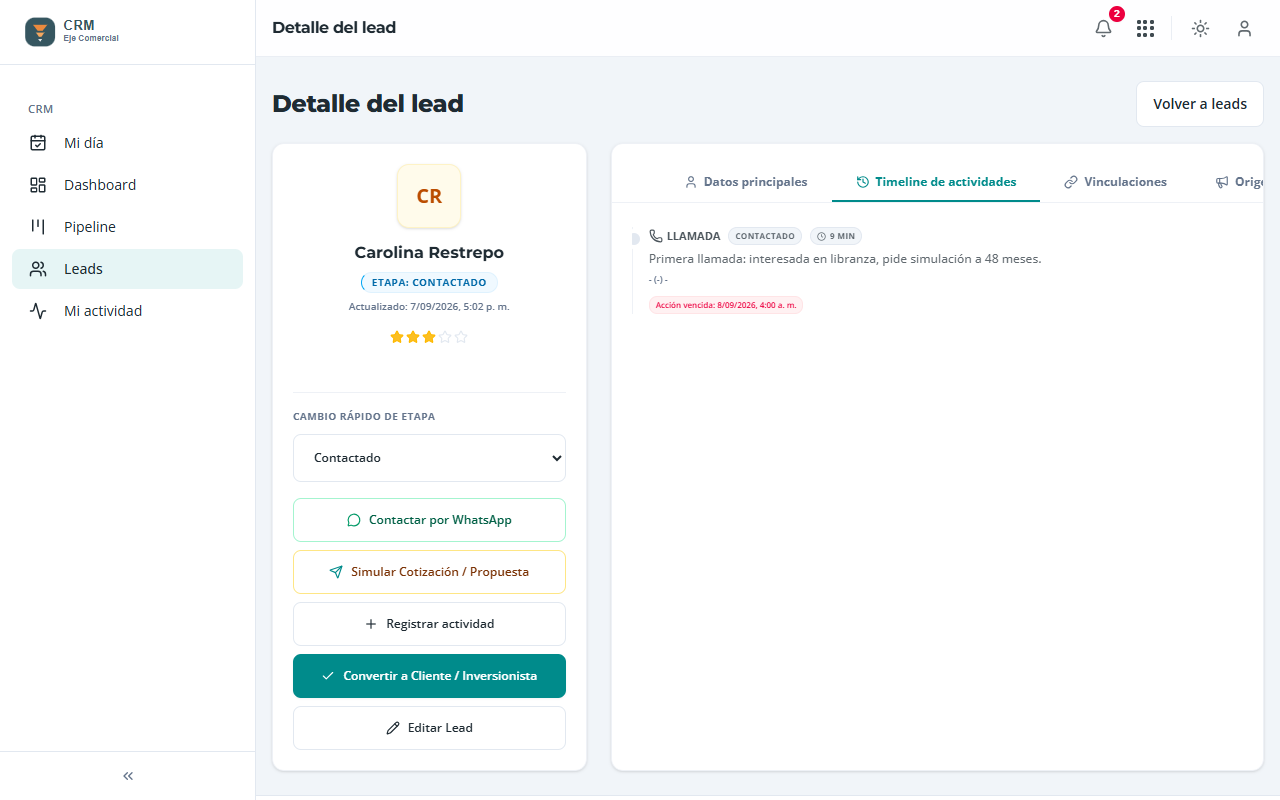Select Timeline de actividades tab

coord(936,182)
